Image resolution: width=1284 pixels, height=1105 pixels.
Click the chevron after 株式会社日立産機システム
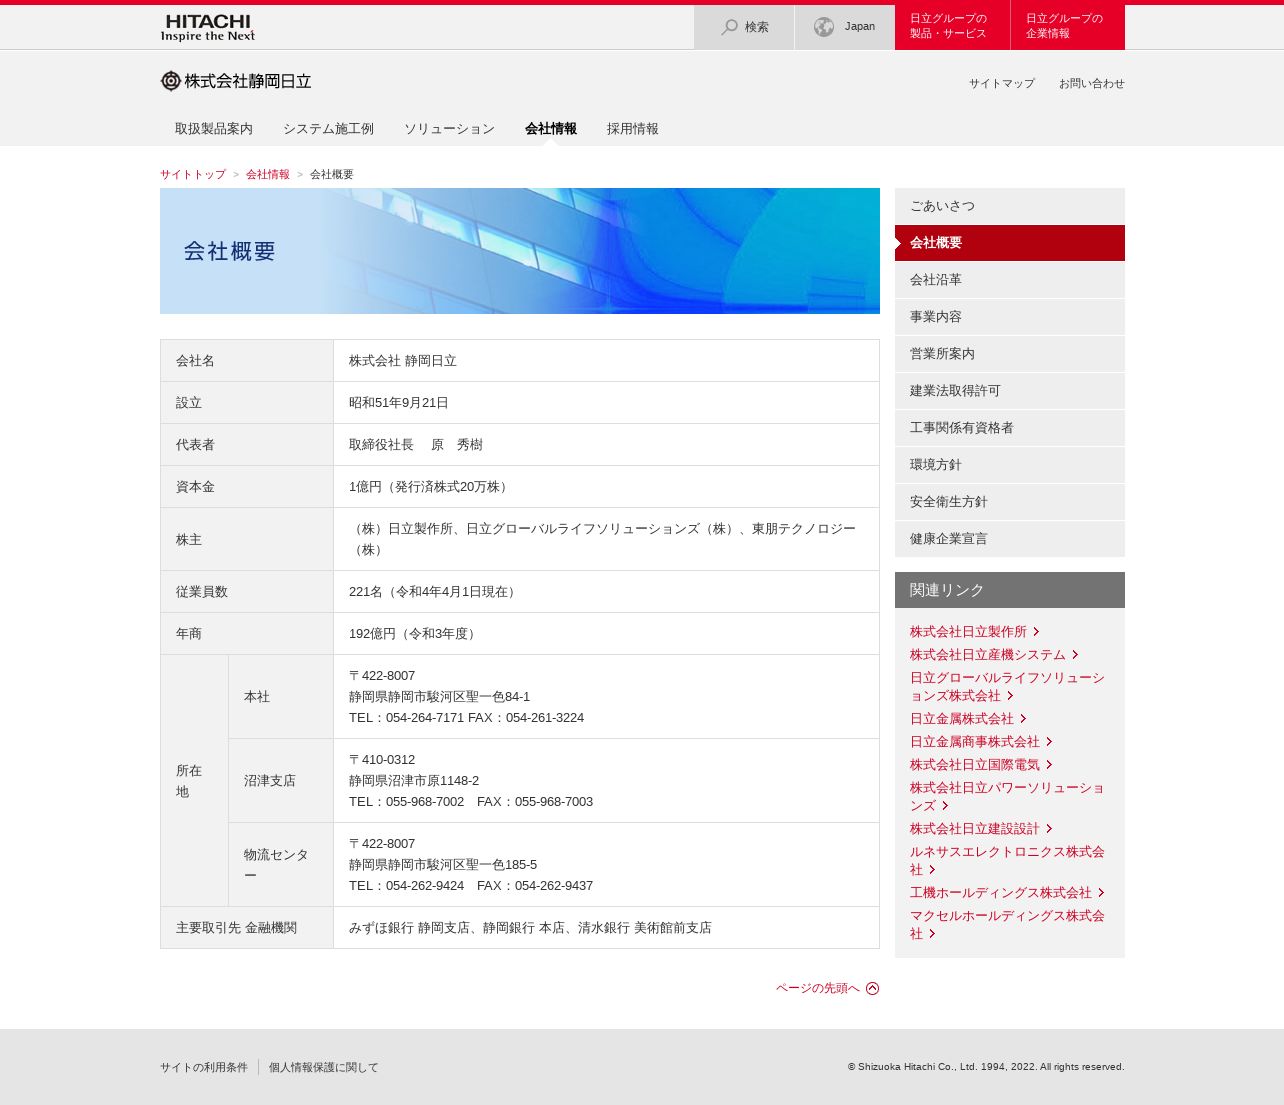click(x=1076, y=655)
